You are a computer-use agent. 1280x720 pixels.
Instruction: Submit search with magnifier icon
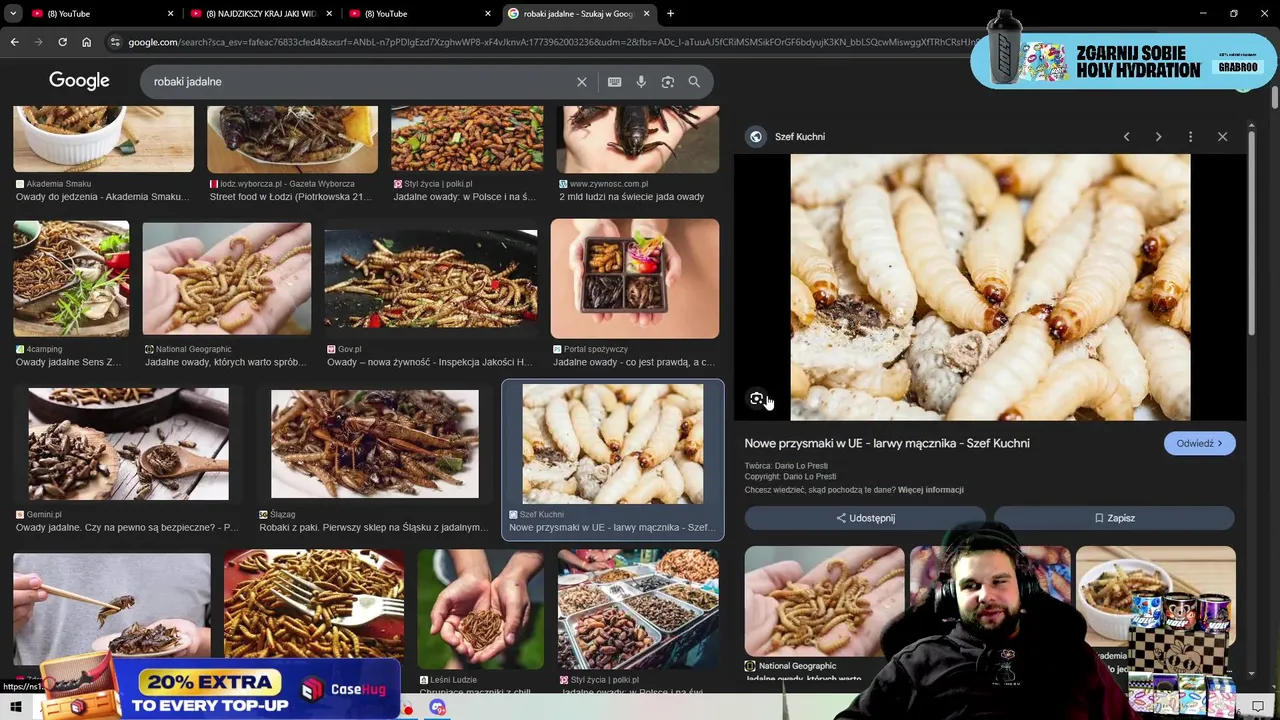click(x=694, y=82)
